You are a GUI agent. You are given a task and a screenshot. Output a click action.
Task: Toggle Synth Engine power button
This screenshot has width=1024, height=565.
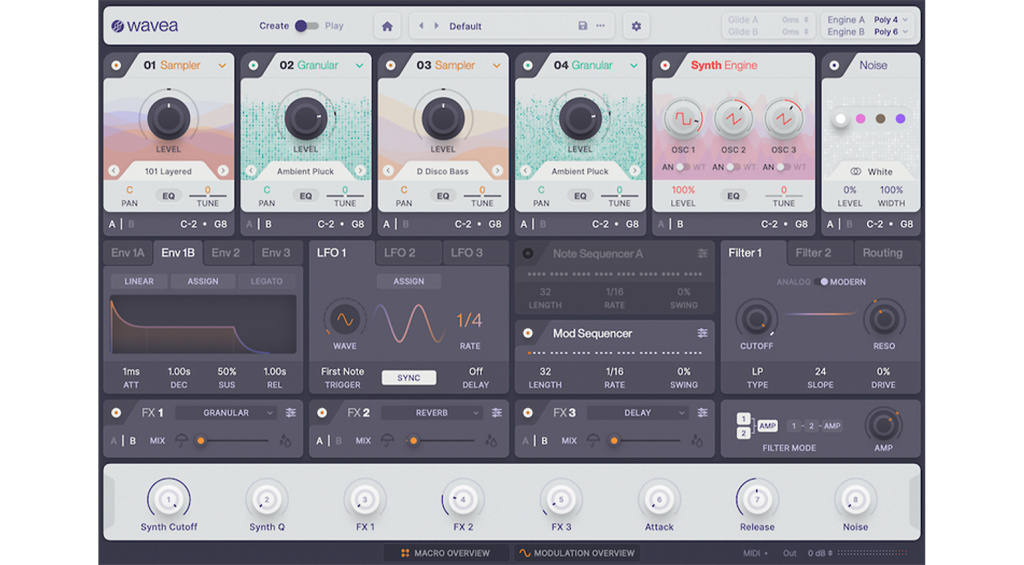point(665,65)
